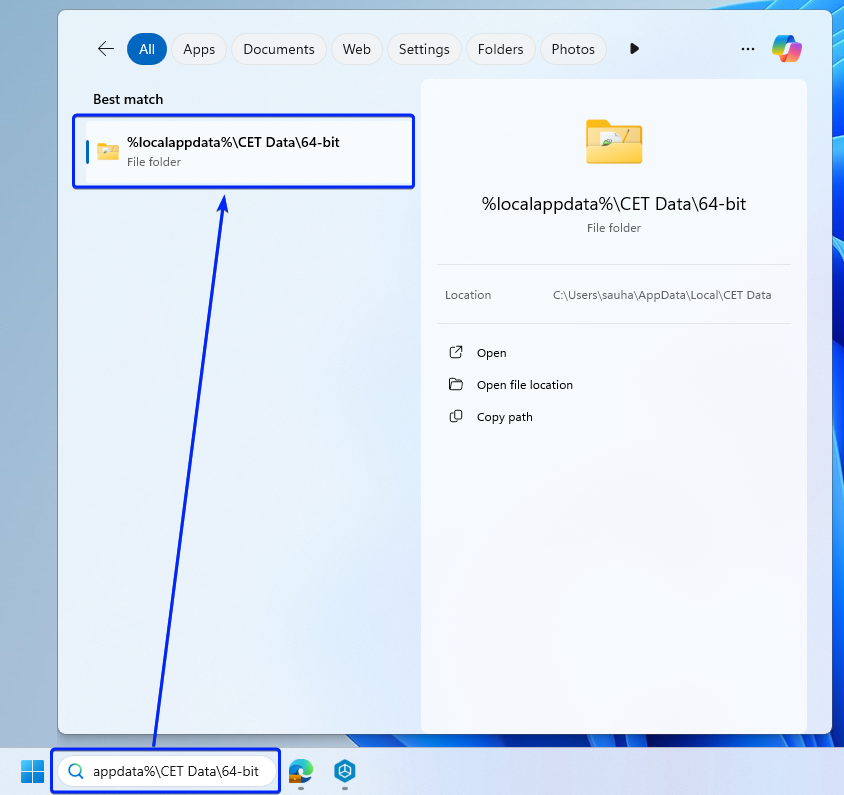Open Microsoft Edge from the taskbar
Viewport: 844px width, 795px height.
(x=301, y=771)
